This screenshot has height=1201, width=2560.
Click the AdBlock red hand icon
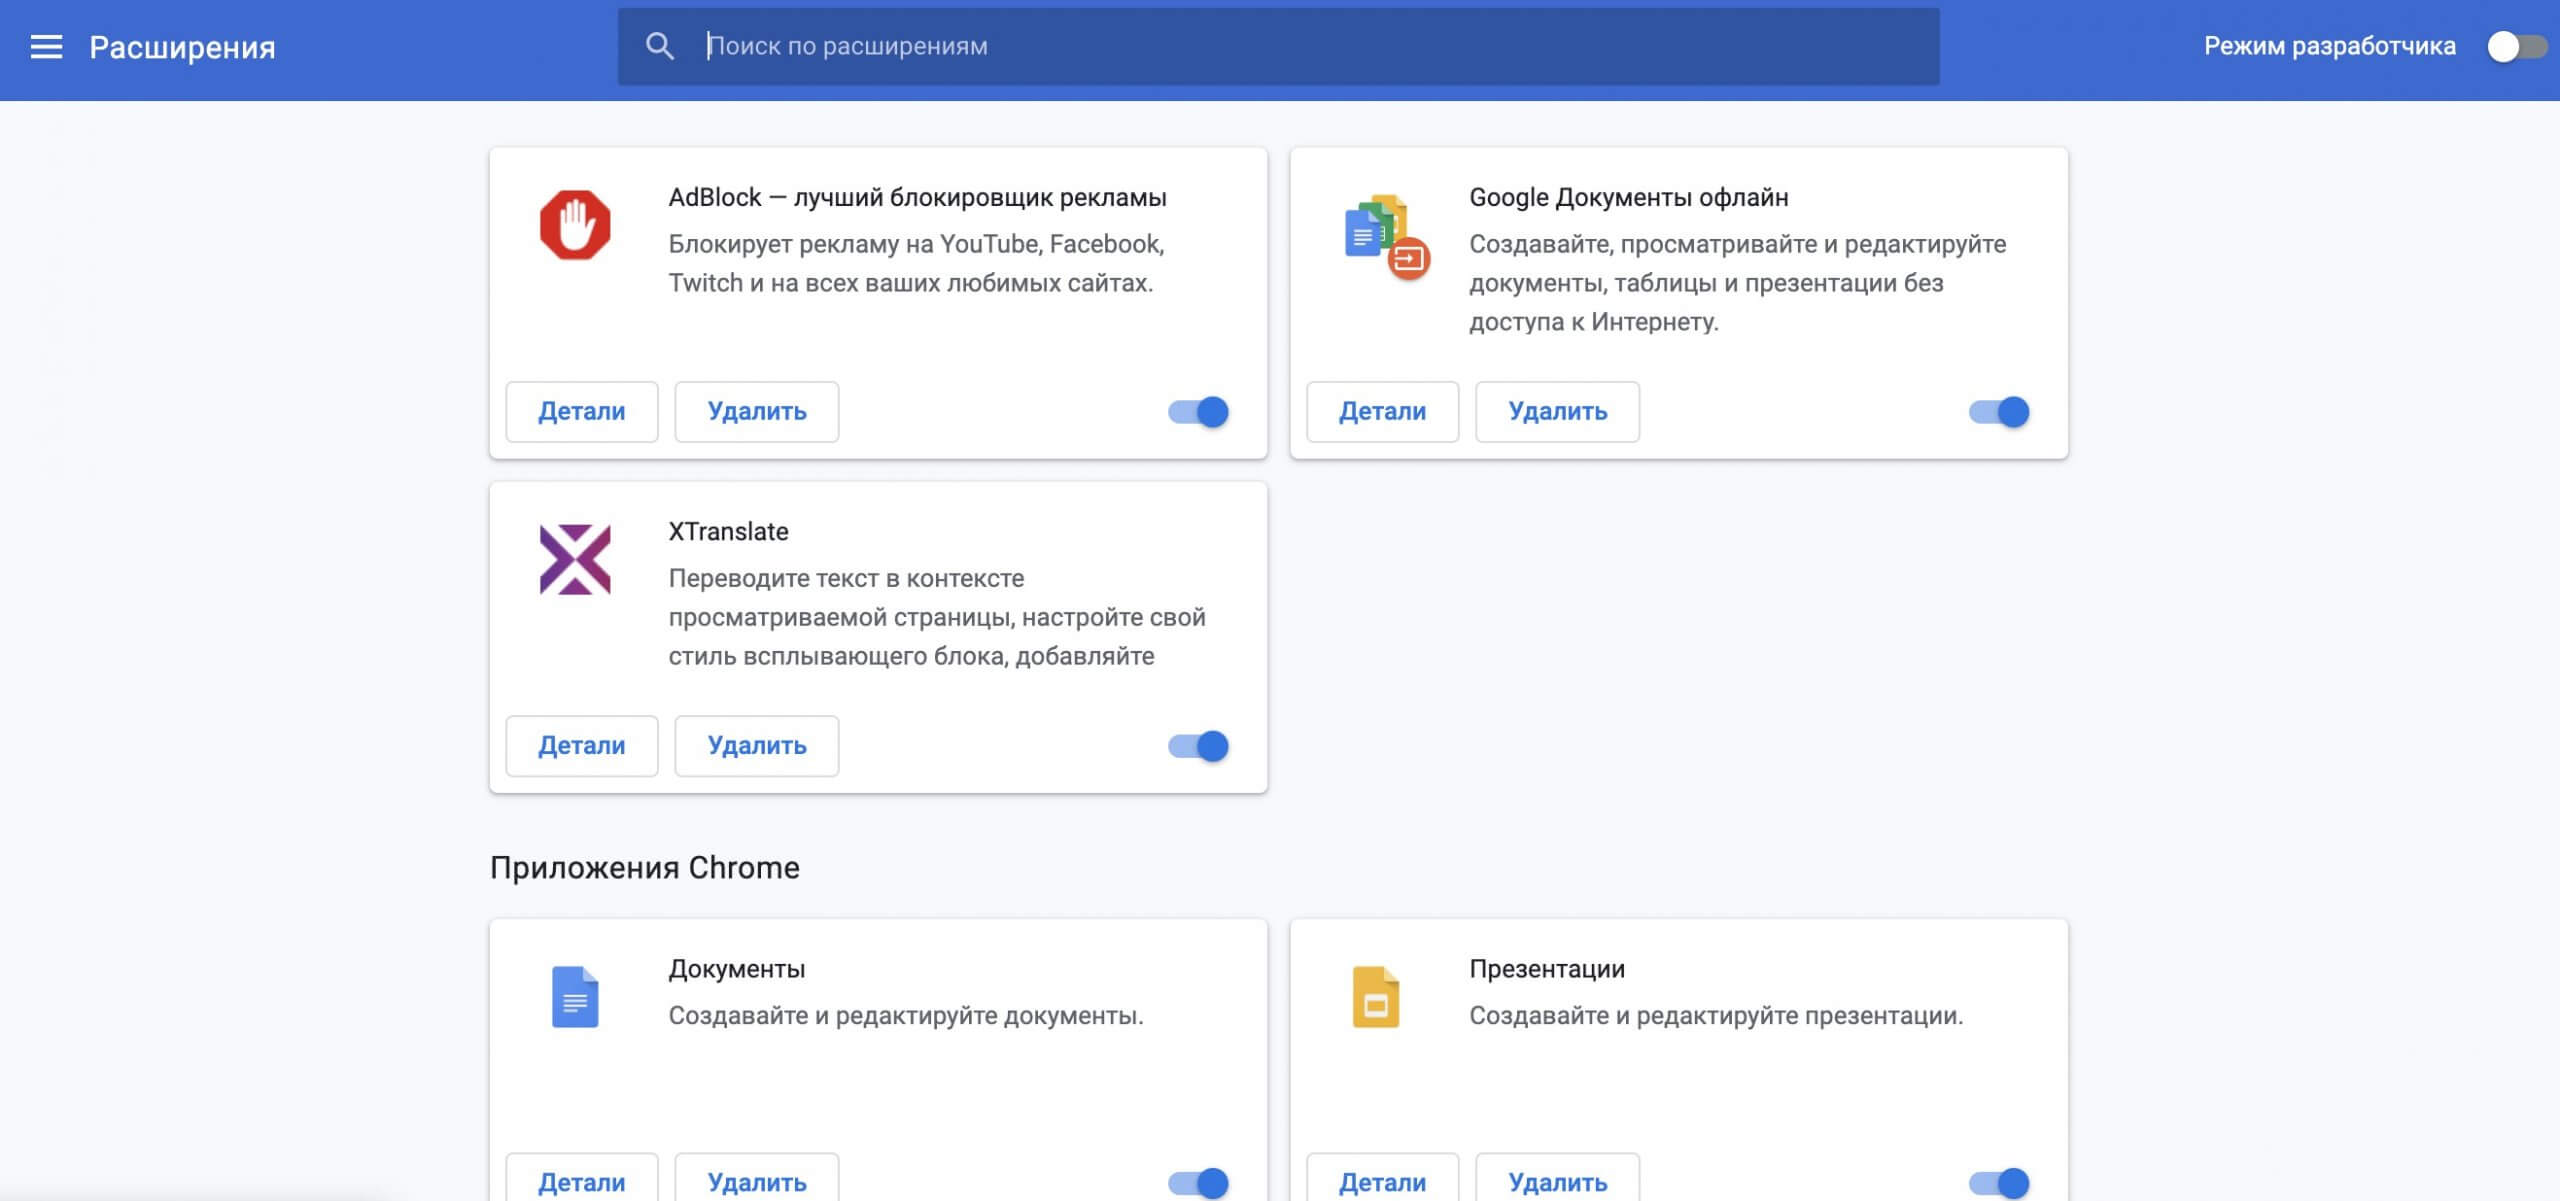(x=575, y=225)
